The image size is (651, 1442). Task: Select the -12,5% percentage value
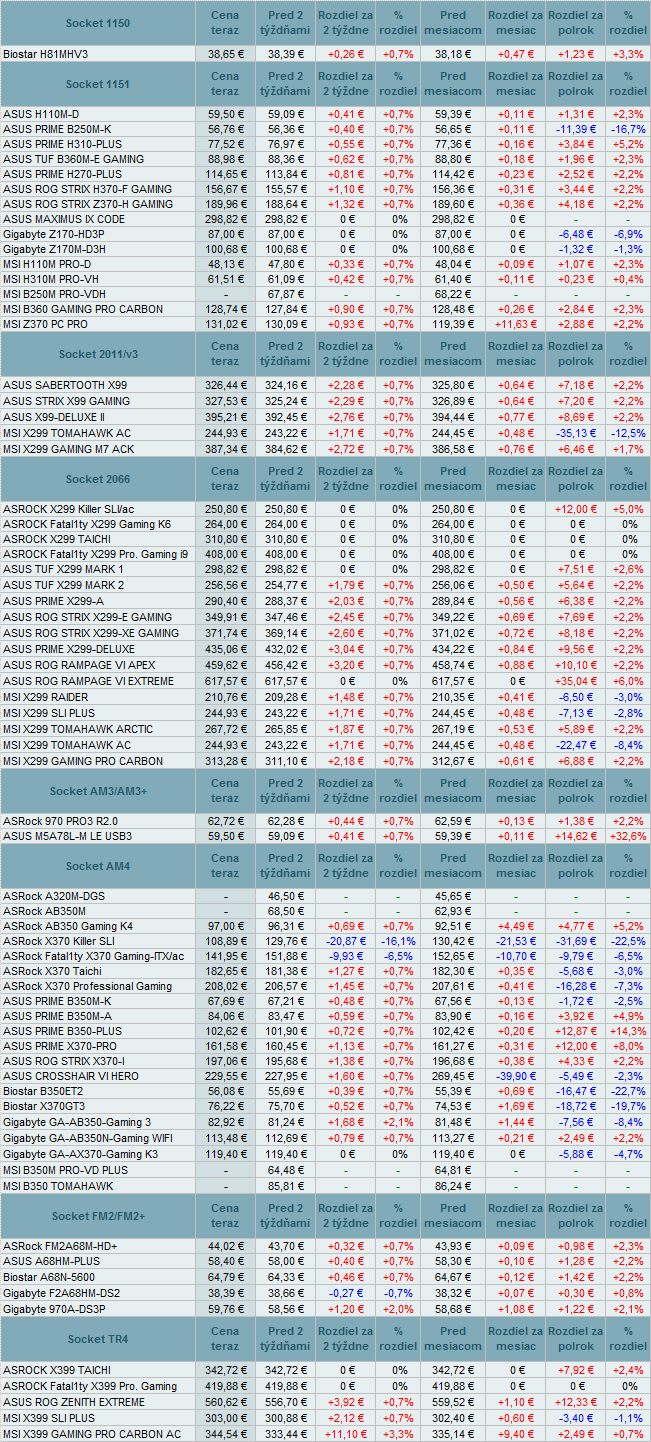[x=627, y=432]
